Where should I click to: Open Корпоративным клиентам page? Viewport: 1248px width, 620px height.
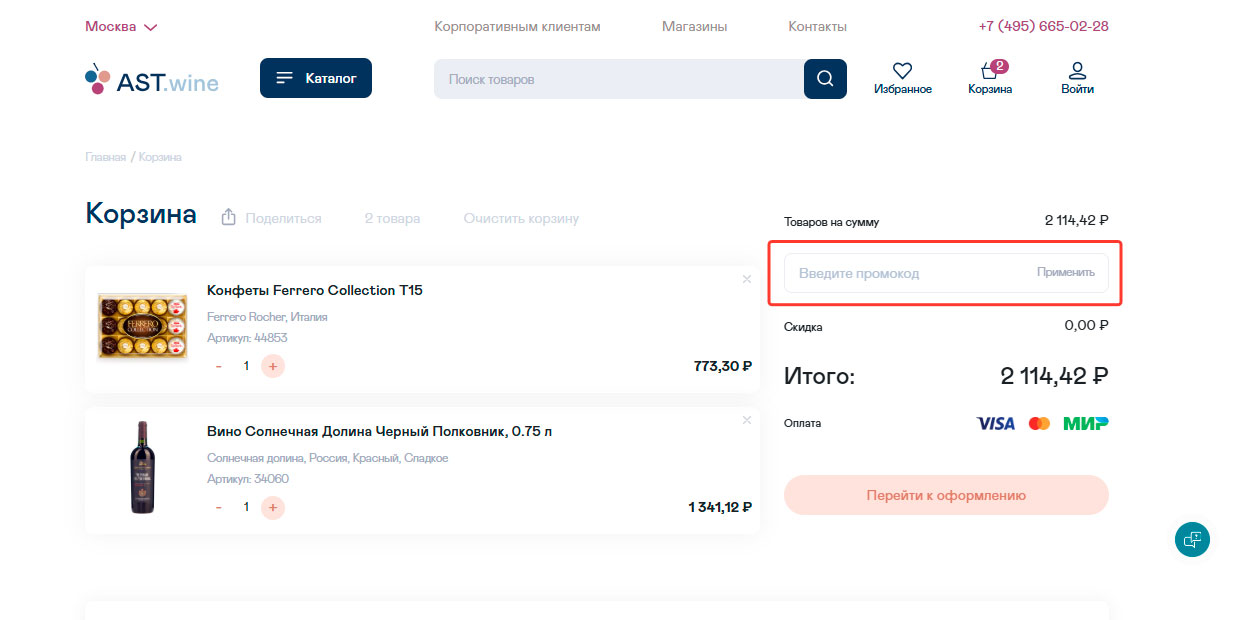(x=517, y=27)
